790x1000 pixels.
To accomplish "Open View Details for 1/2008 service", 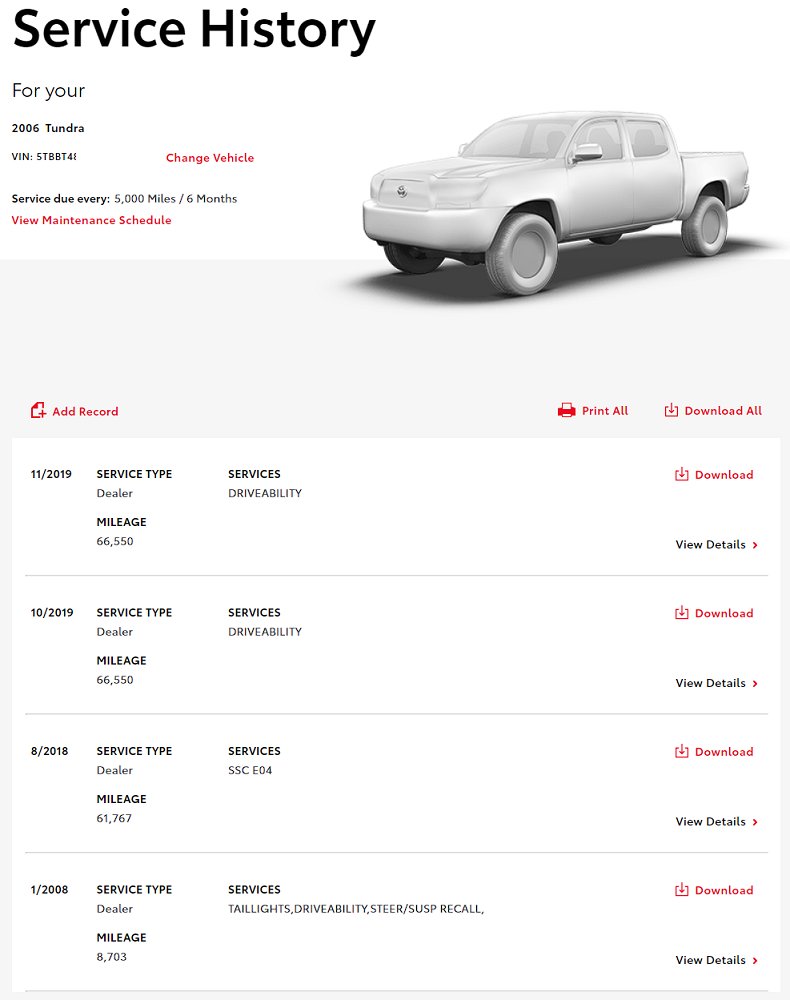I will pyautogui.click(x=710, y=959).
